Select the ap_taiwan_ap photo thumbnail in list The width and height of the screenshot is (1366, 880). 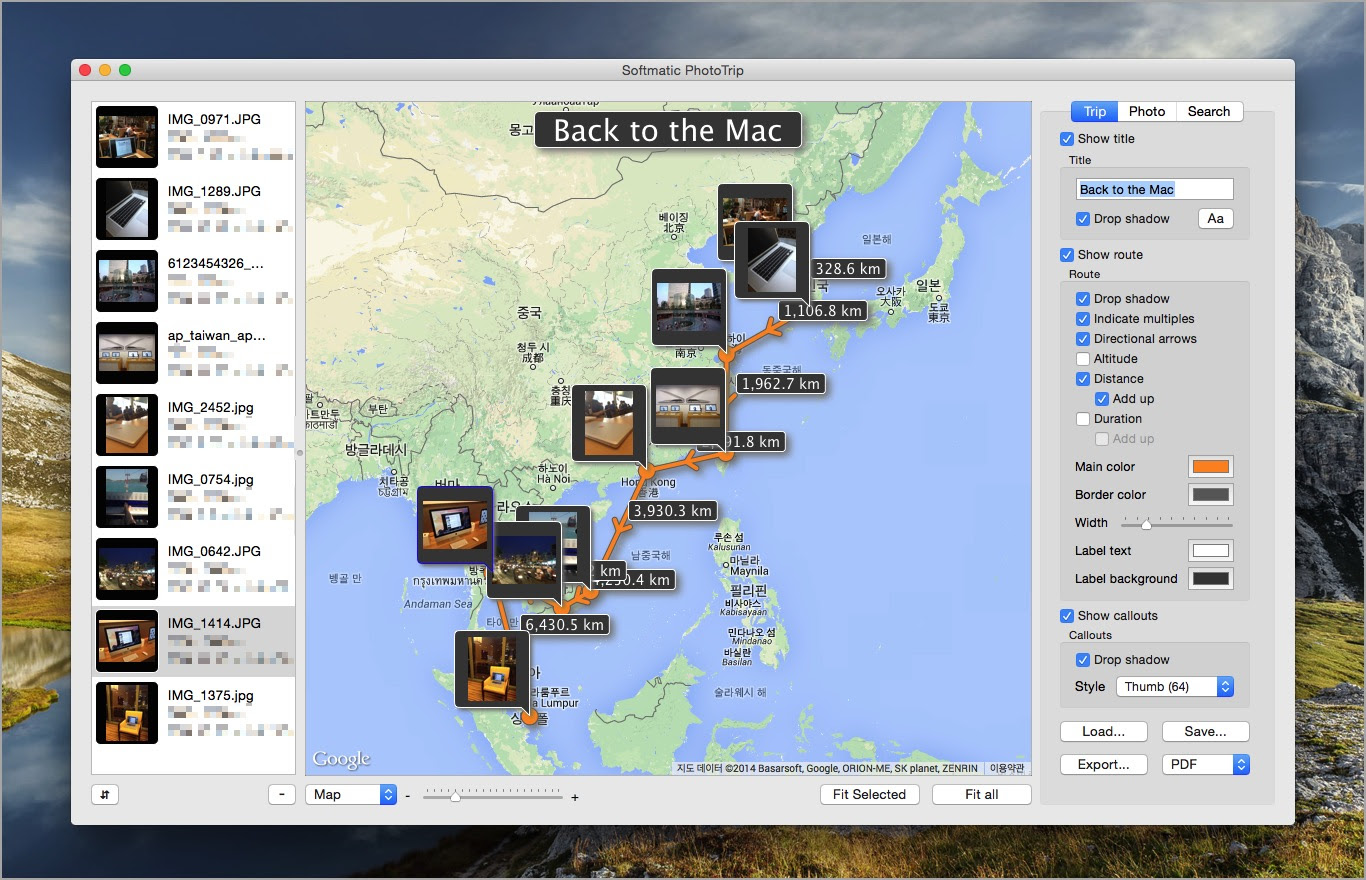(127, 353)
